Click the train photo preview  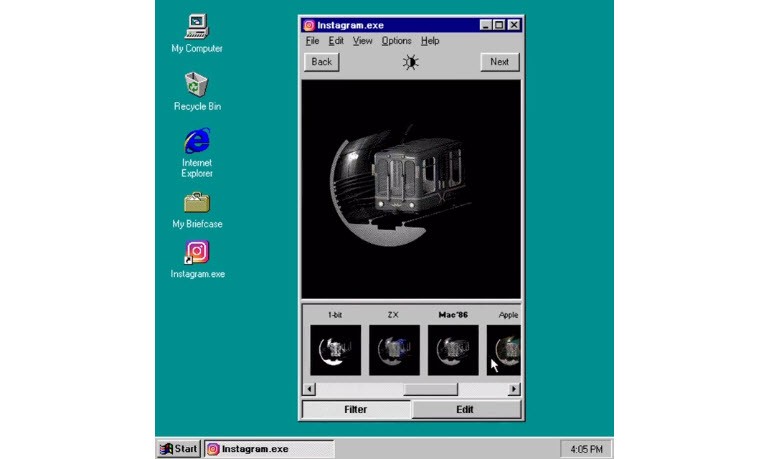[x=411, y=189]
